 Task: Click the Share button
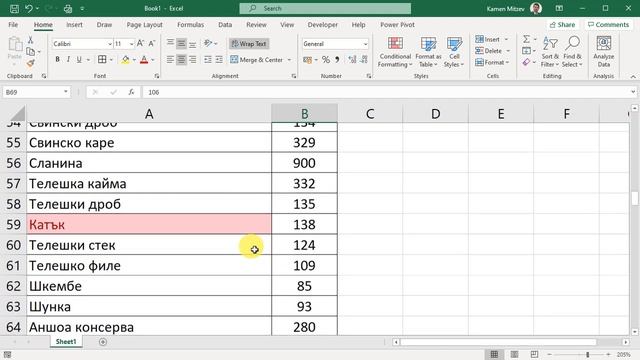pos(562,25)
